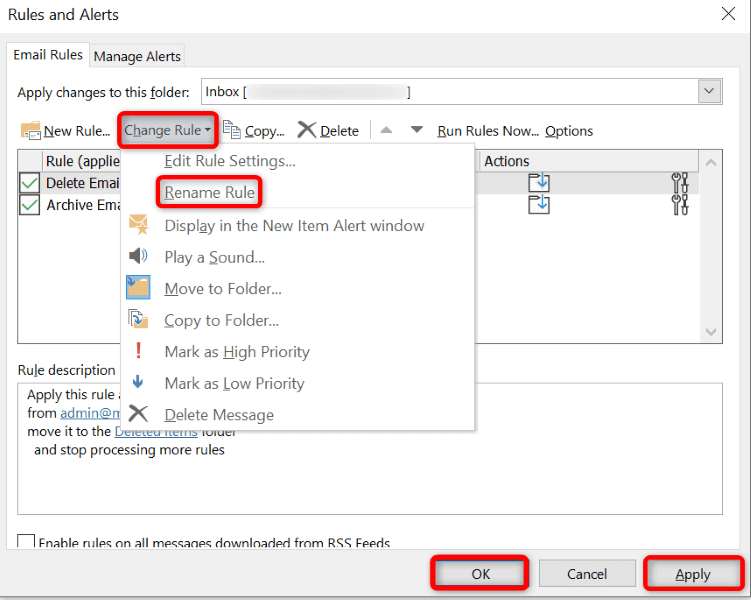Viewport: 751px width, 600px height.
Task: Select Edit Rule Settings menu entry
Action: click(230, 160)
